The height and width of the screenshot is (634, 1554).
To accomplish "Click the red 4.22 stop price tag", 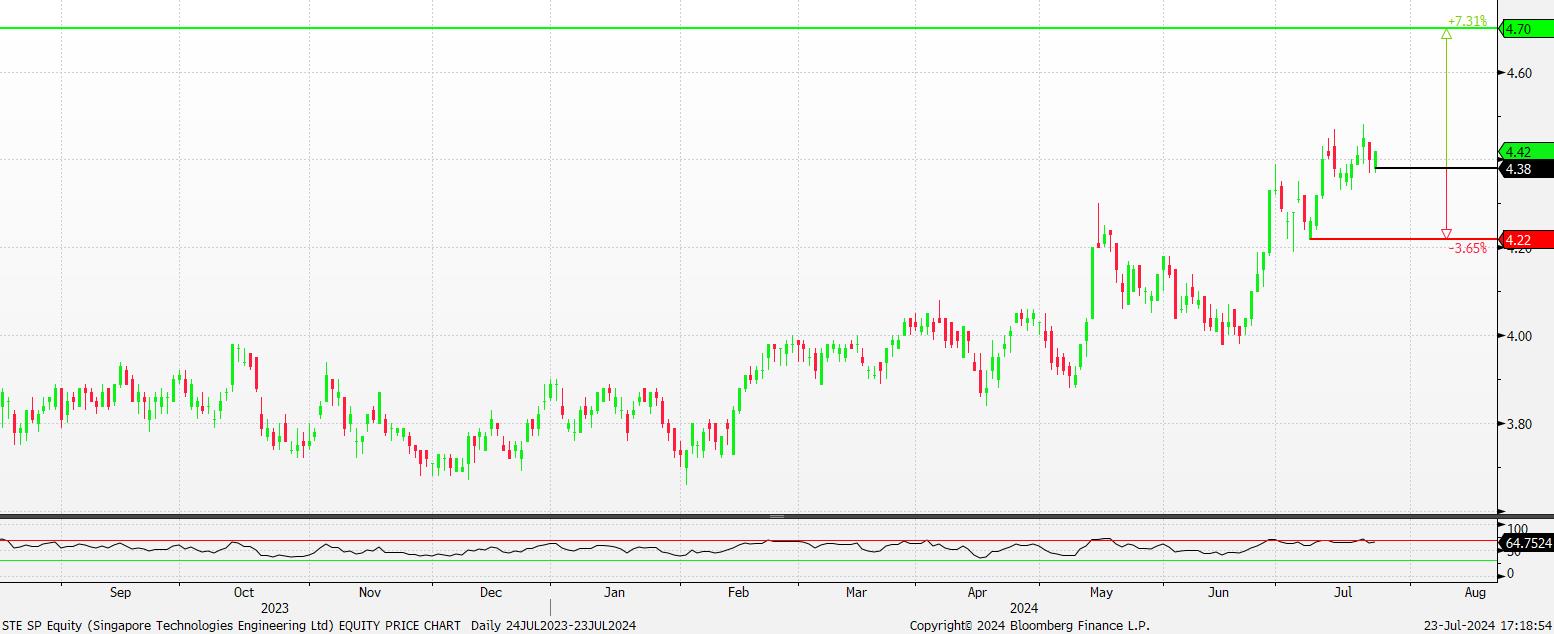I will (x=1525, y=240).
